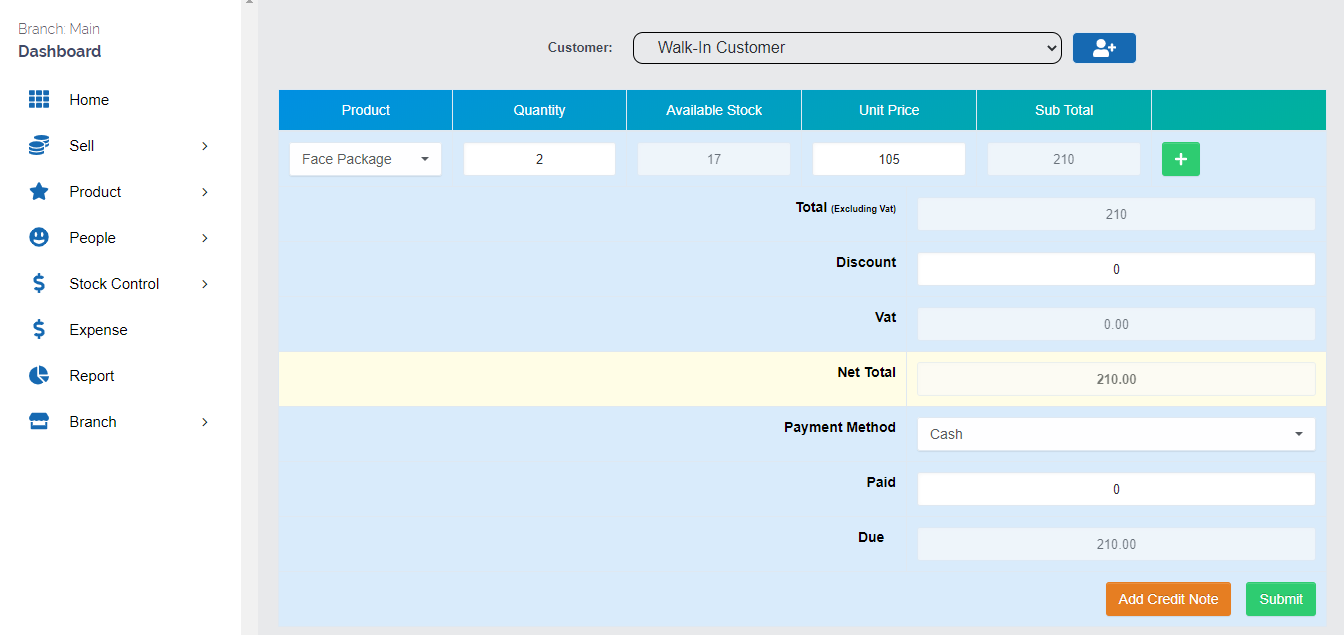1344x635 pixels.
Task: Click the Branch wallet icon
Action: click(x=38, y=421)
